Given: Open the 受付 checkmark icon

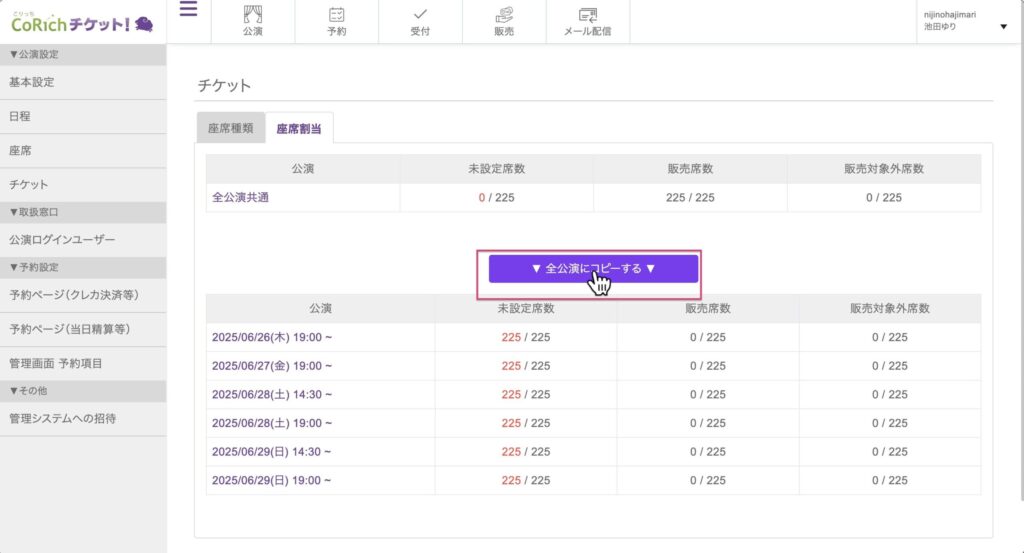Looking at the screenshot, I should [420, 15].
